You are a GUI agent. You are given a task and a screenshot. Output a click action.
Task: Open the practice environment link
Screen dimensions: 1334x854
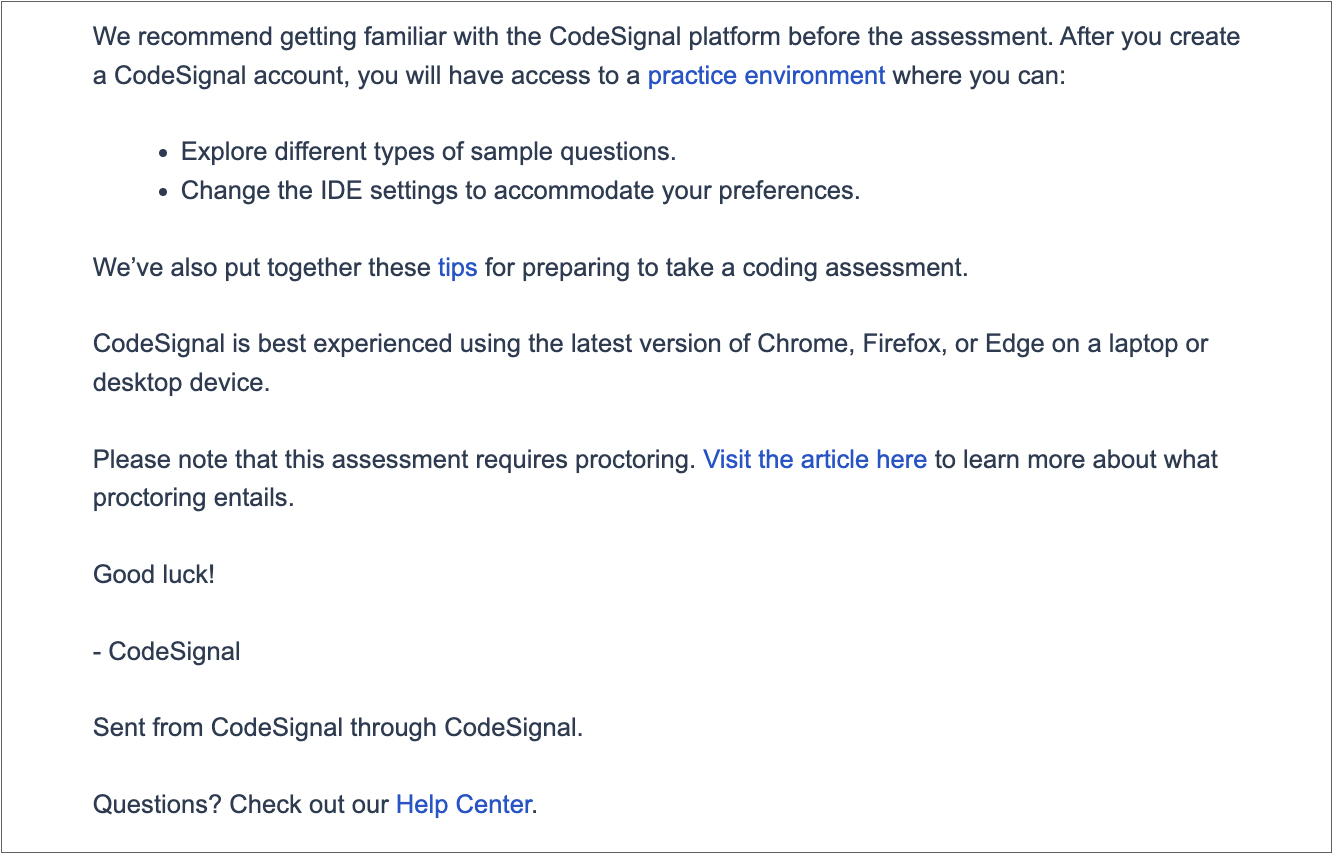(x=766, y=76)
